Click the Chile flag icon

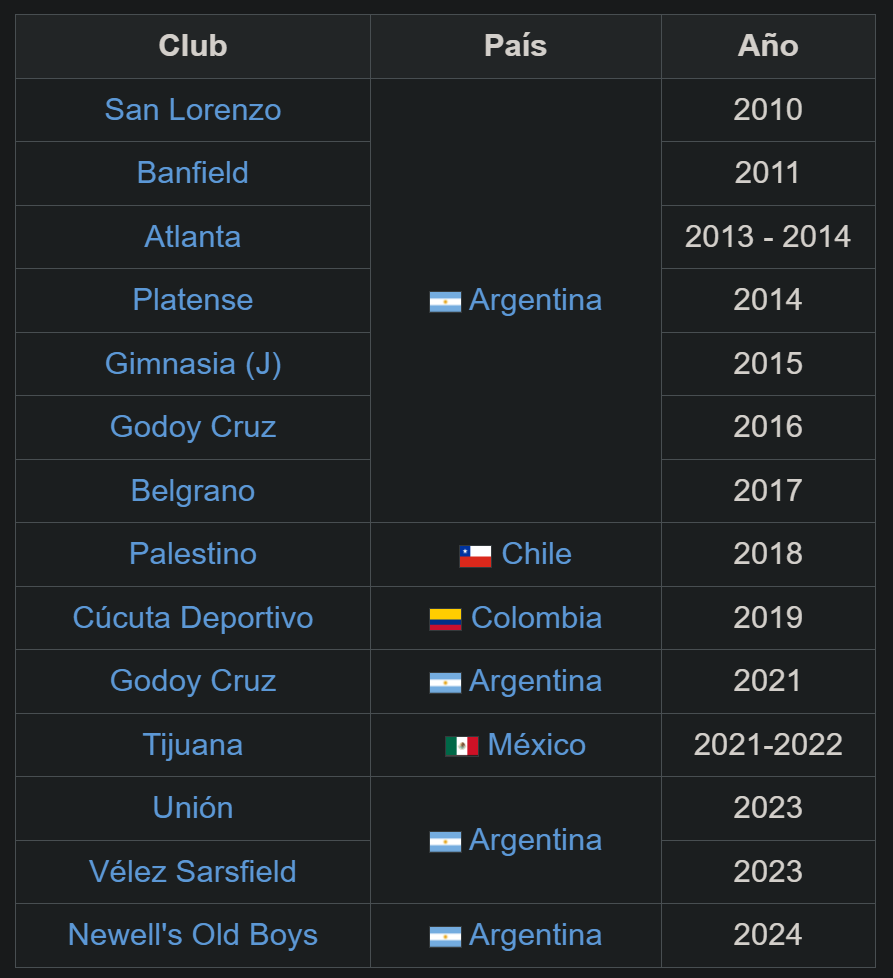click(x=475, y=556)
